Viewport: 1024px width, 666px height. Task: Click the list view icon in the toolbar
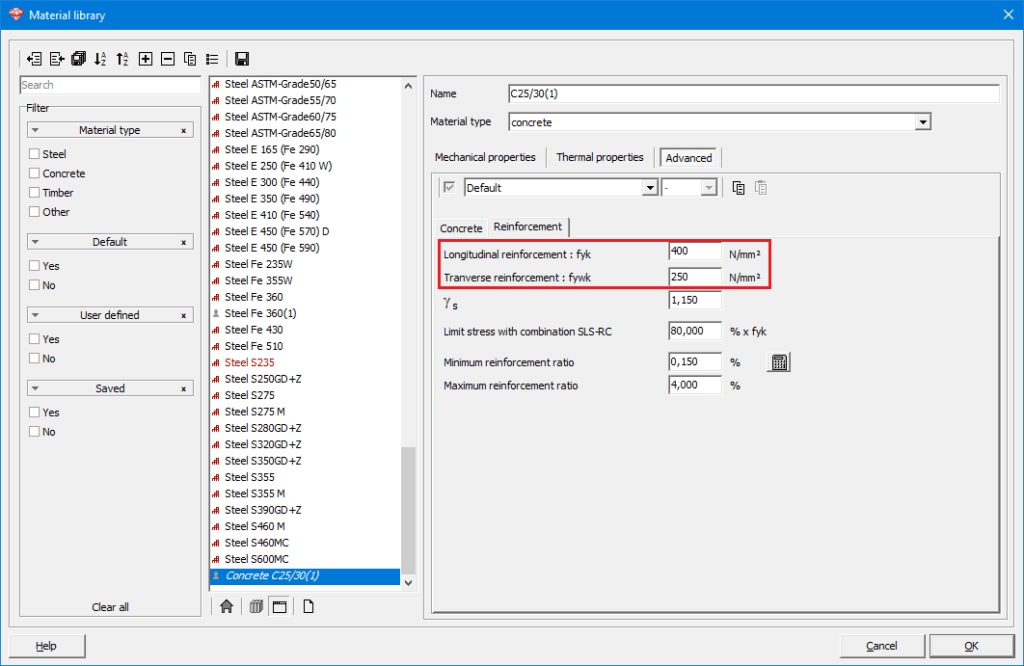pos(212,59)
